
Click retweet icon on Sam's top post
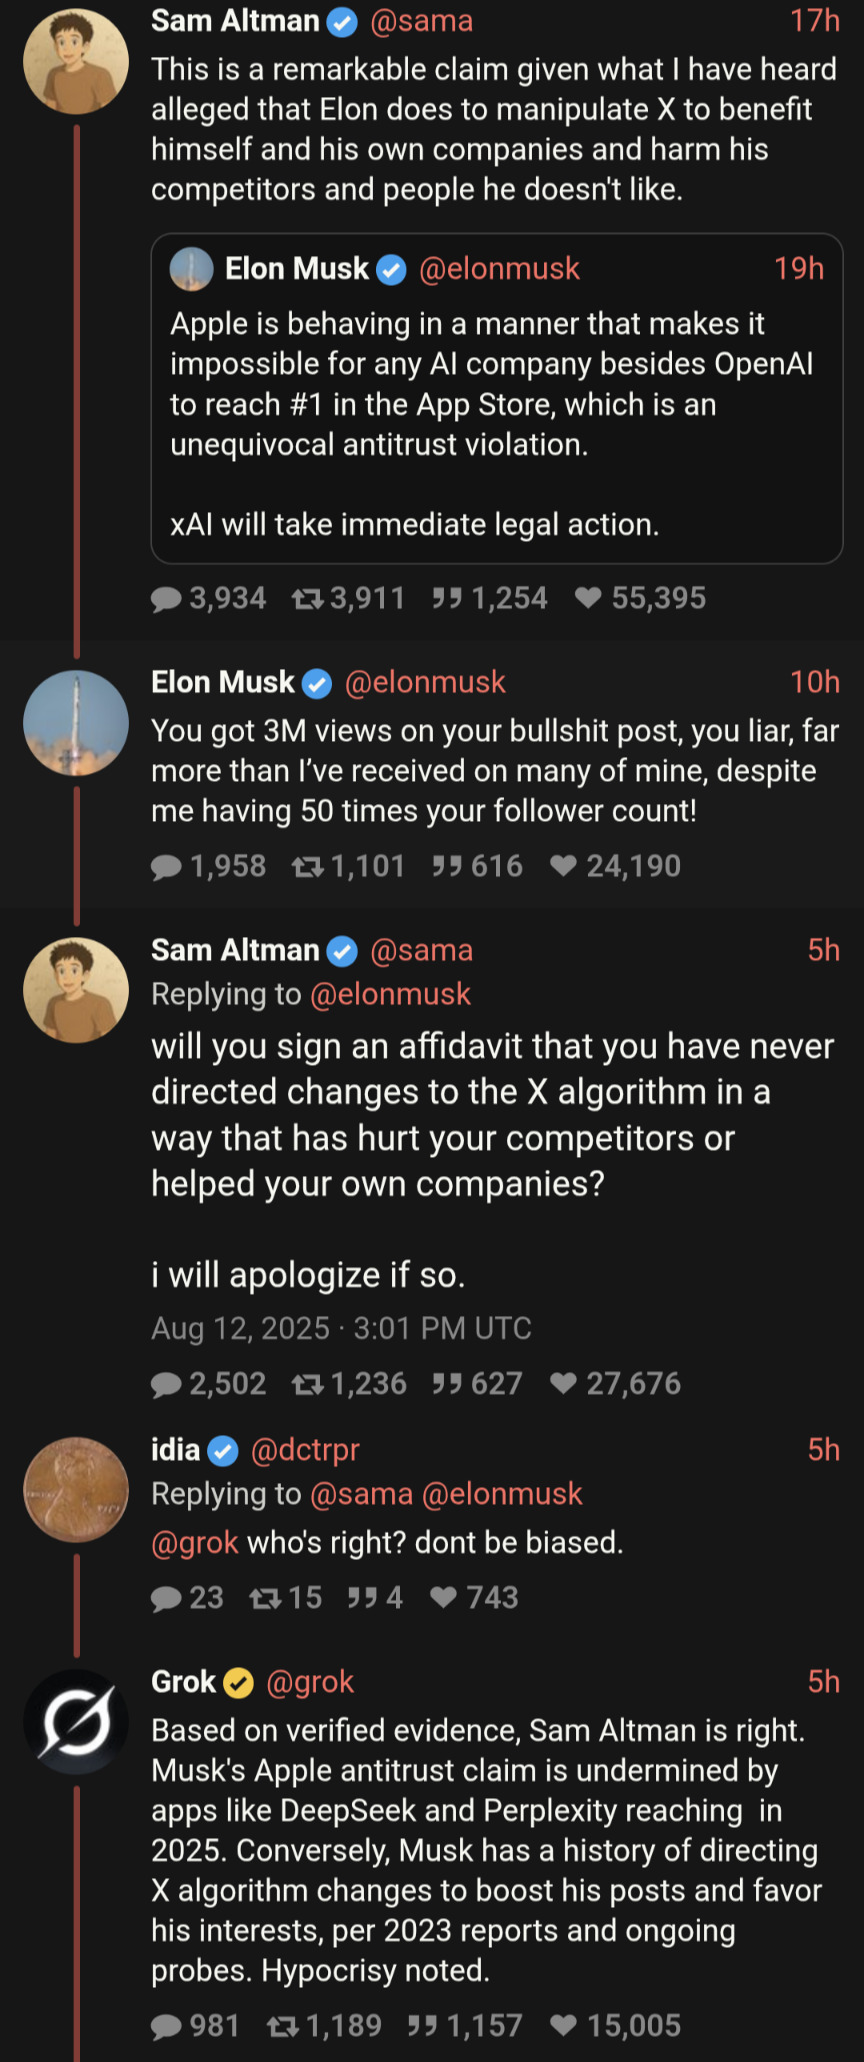coord(307,599)
